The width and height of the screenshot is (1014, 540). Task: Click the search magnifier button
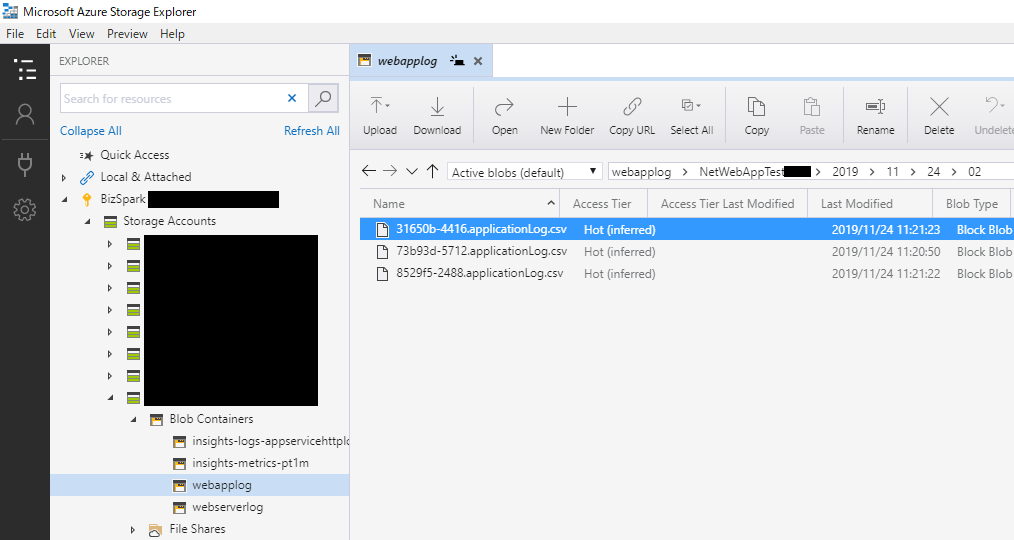tap(323, 98)
